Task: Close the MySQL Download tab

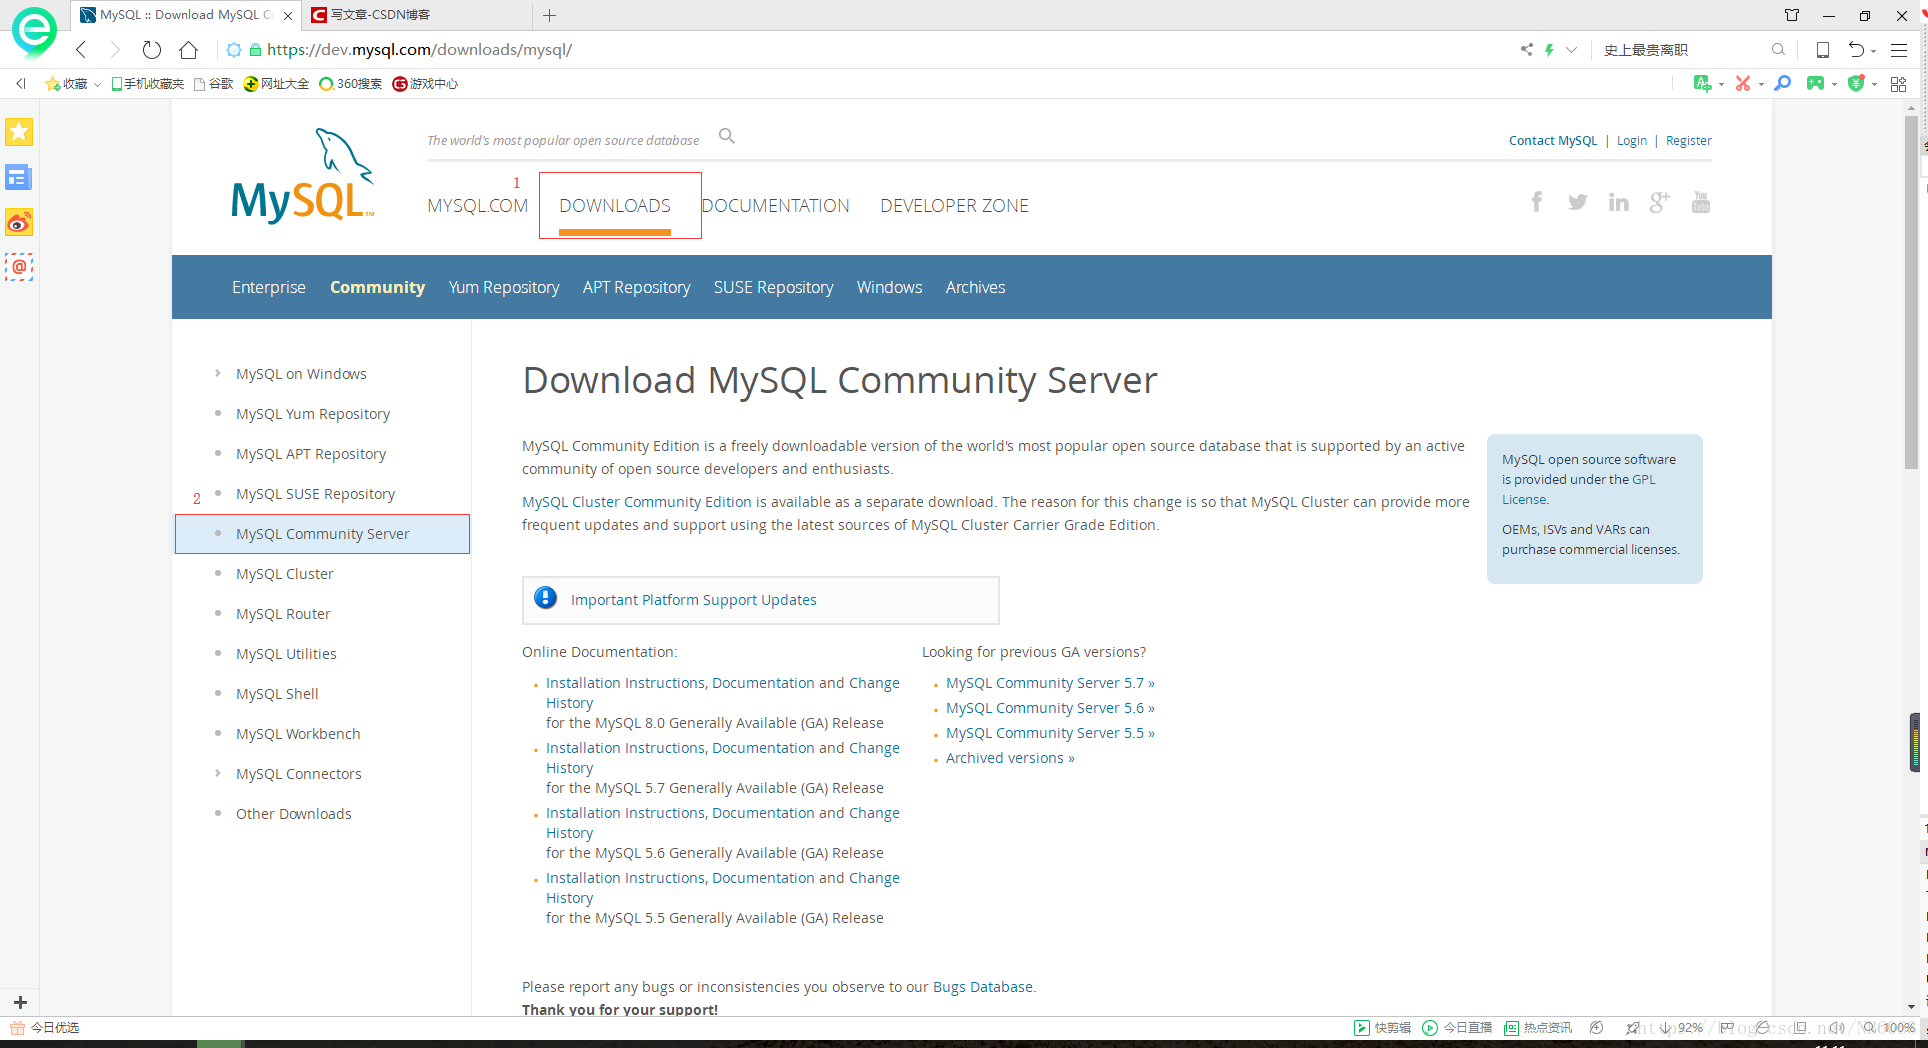Action: click(x=288, y=15)
